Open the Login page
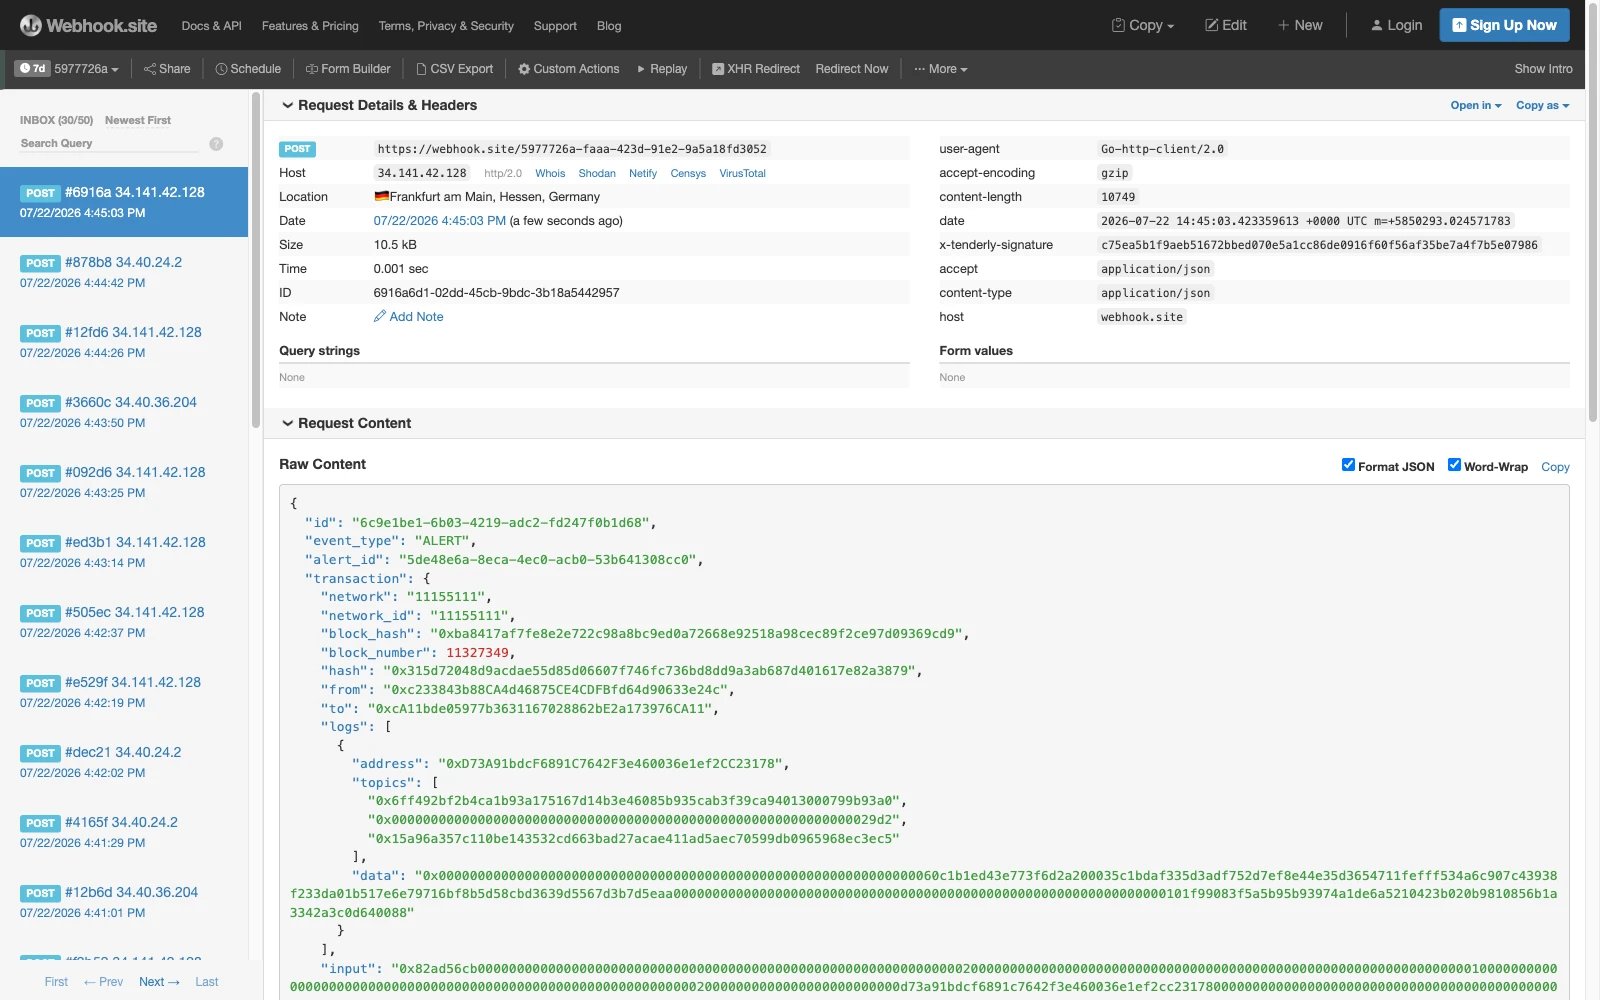The image size is (1600, 1000). click(1396, 25)
